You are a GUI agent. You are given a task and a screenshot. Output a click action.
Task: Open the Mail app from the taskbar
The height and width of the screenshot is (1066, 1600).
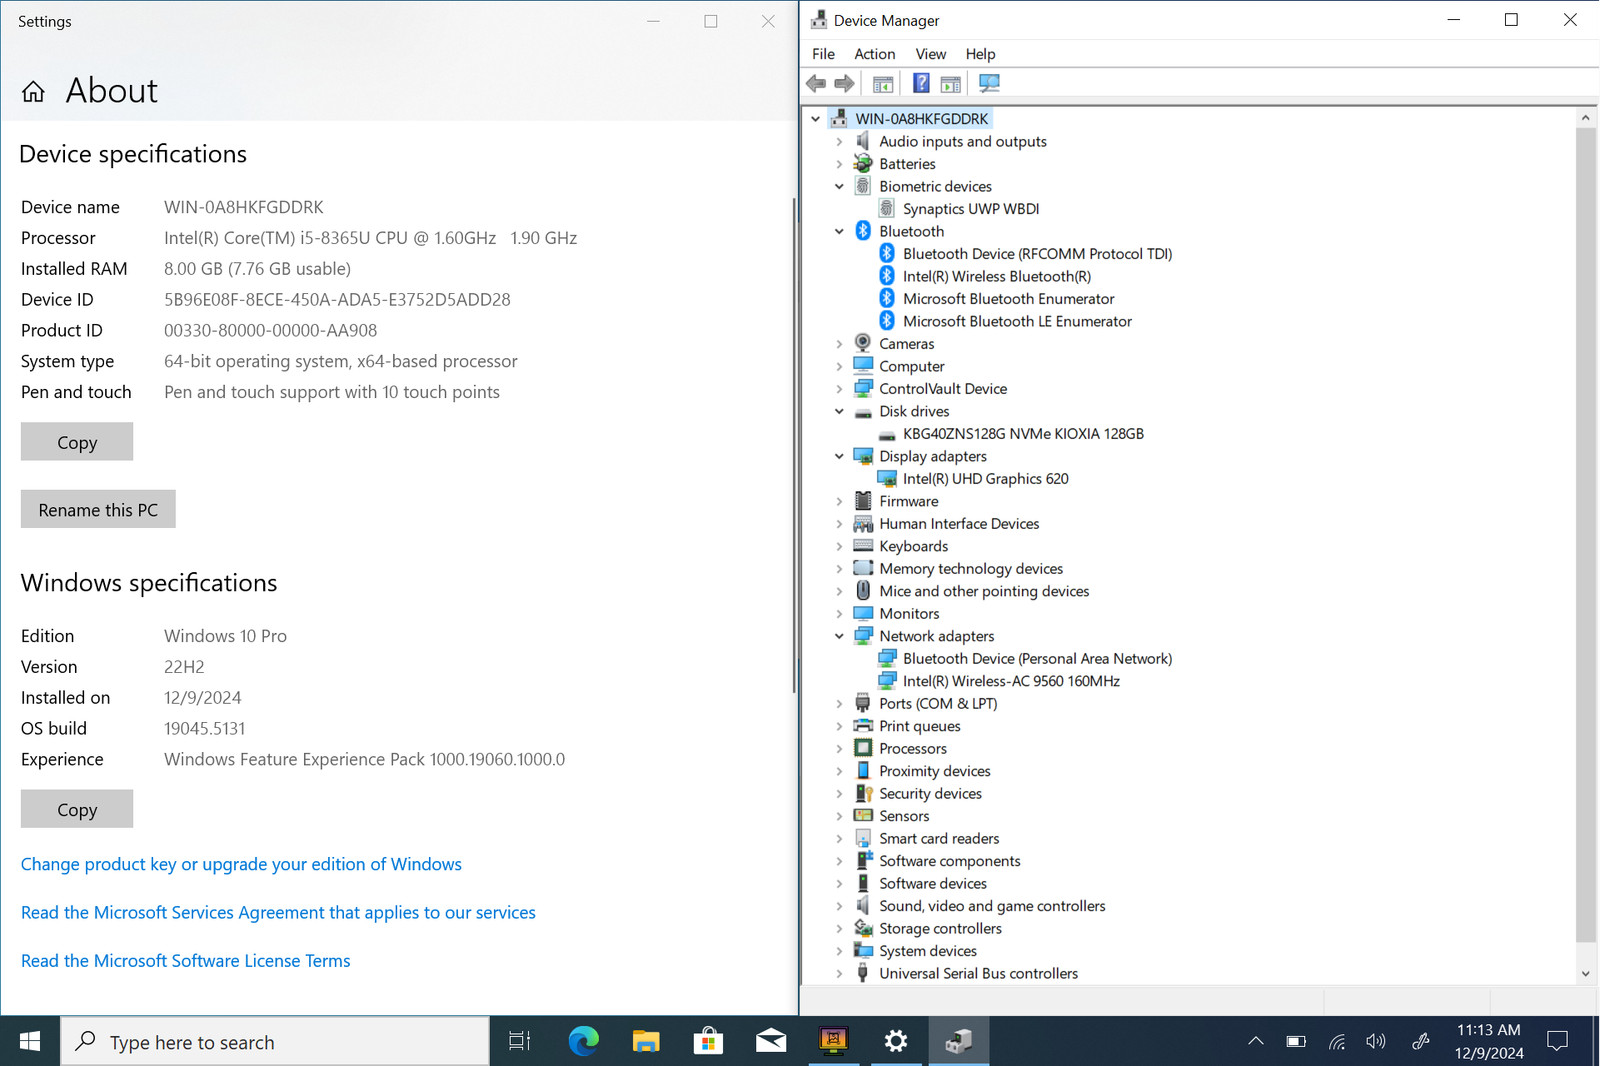[x=770, y=1042]
